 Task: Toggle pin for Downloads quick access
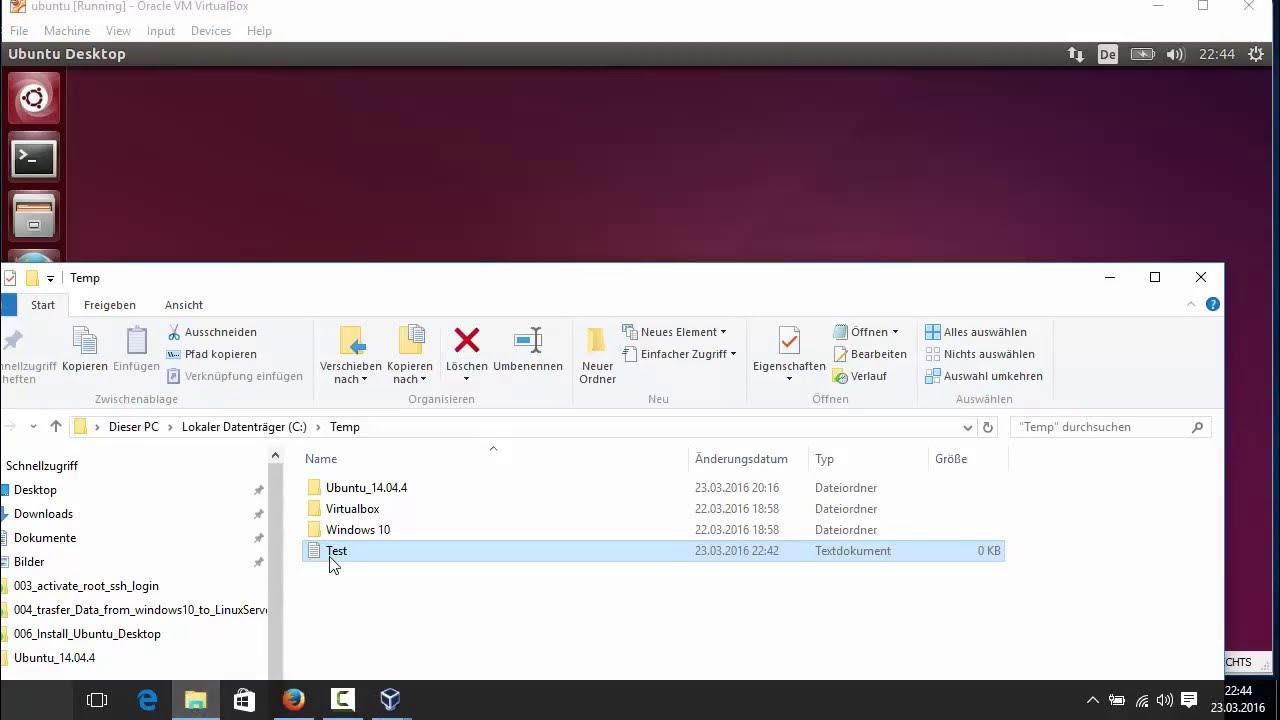258,514
